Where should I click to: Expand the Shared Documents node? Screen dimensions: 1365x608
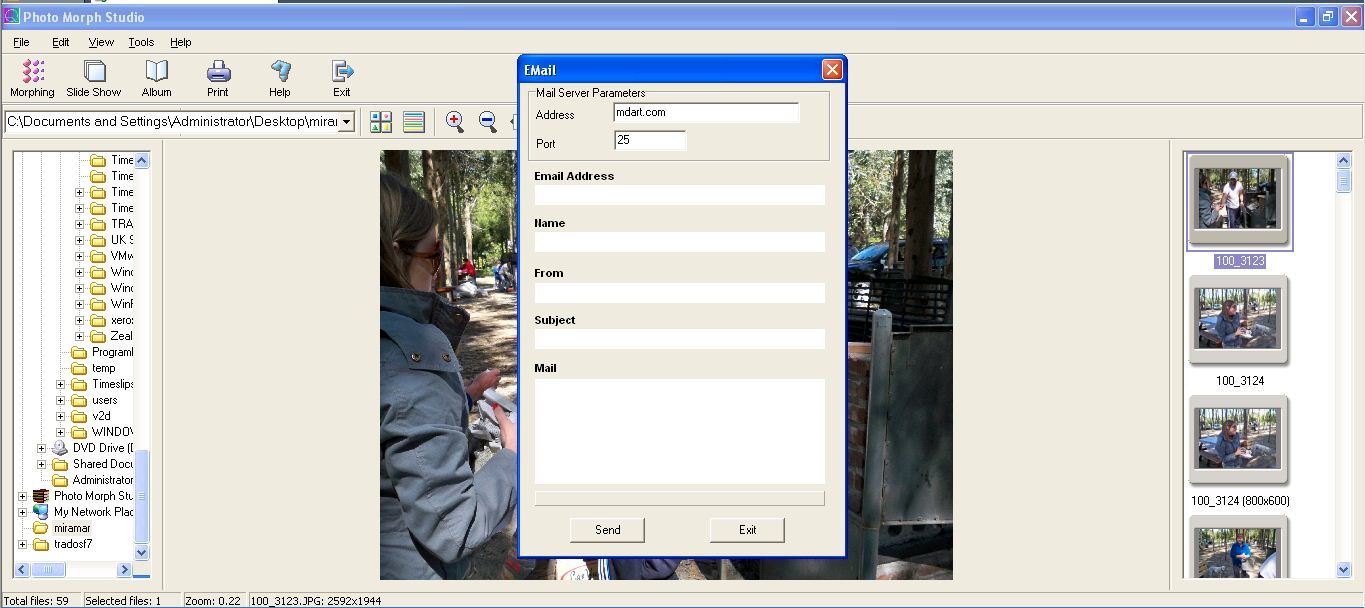point(41,464)
